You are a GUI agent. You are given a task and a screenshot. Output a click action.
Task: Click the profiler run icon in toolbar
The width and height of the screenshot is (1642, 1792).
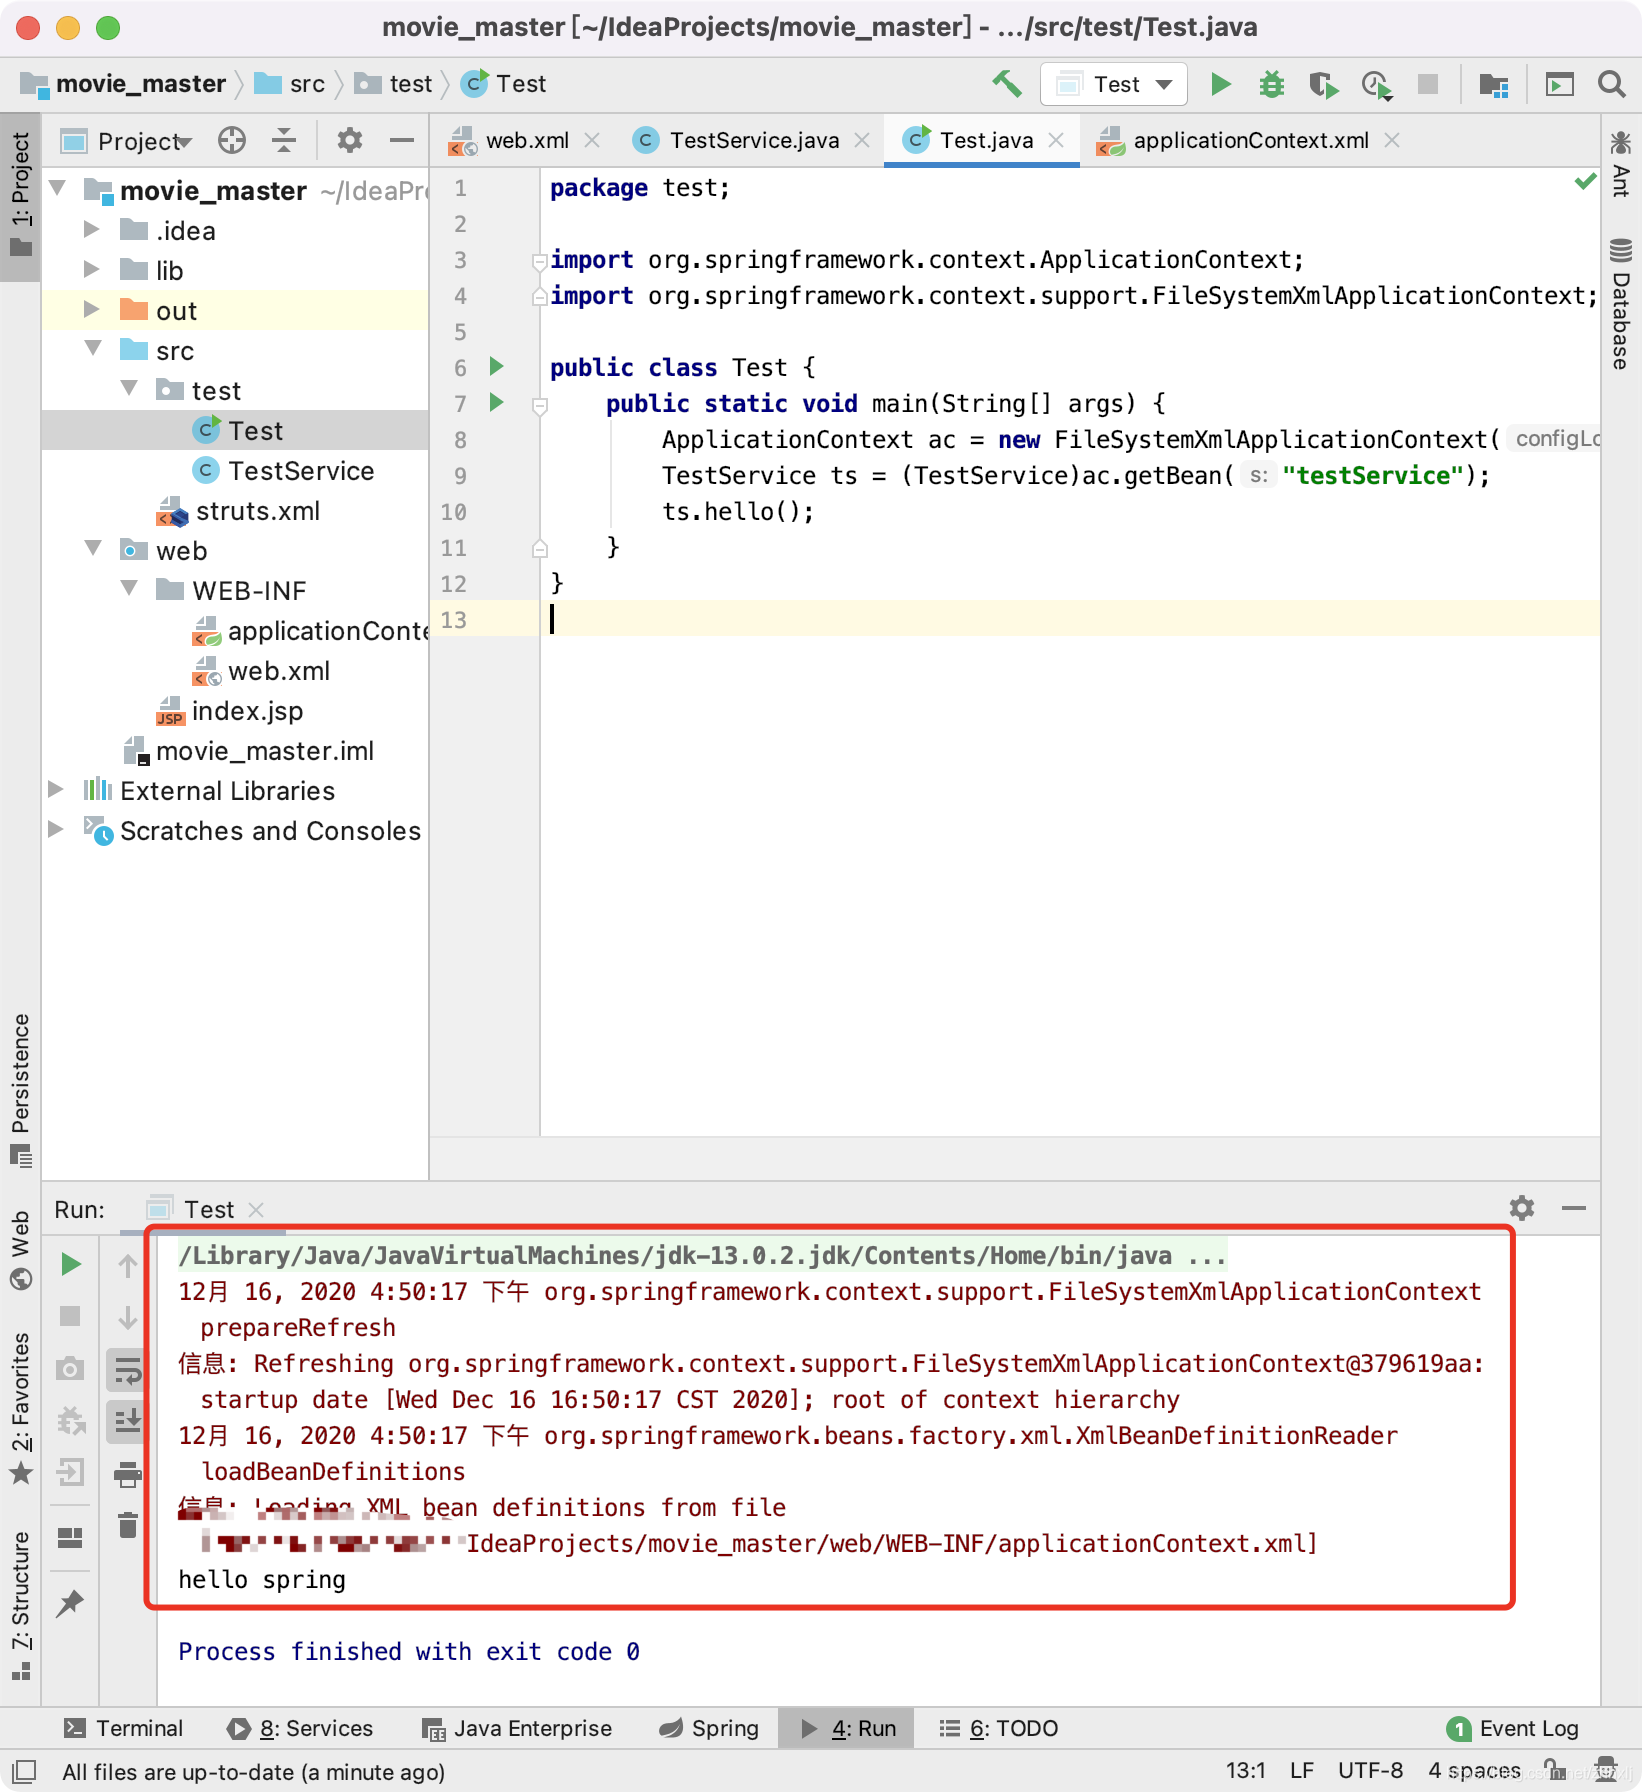(1377, 85)
